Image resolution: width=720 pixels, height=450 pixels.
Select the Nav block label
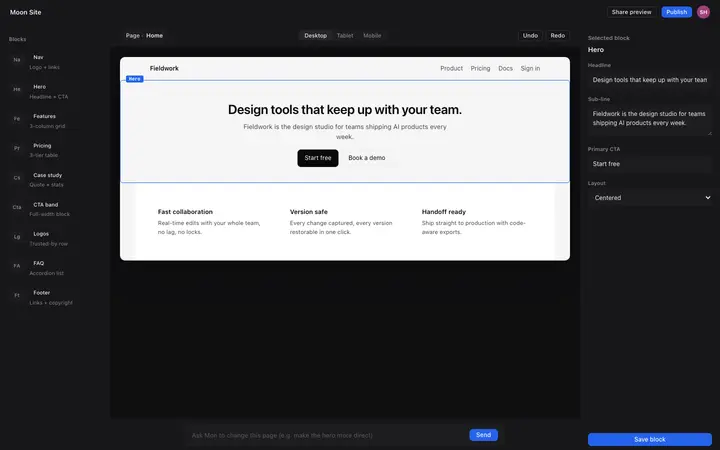tap(38, 57)
